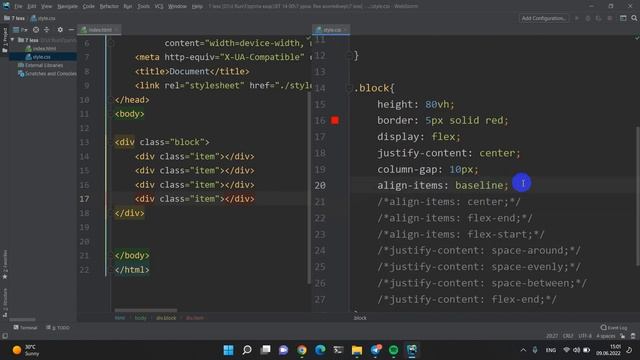Open the Refactor menu
640x360 pixels.
(x=109, y=6)
